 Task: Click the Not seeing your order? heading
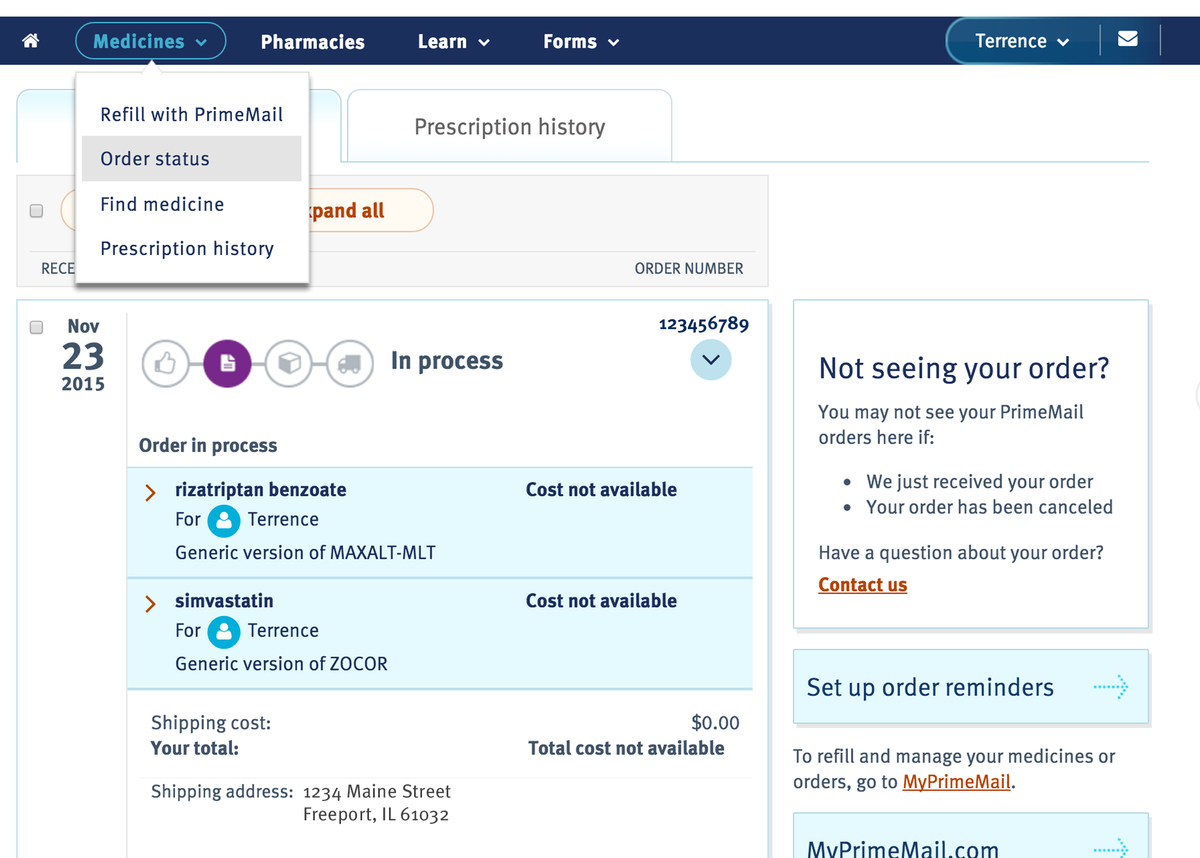tap(964, 368)
